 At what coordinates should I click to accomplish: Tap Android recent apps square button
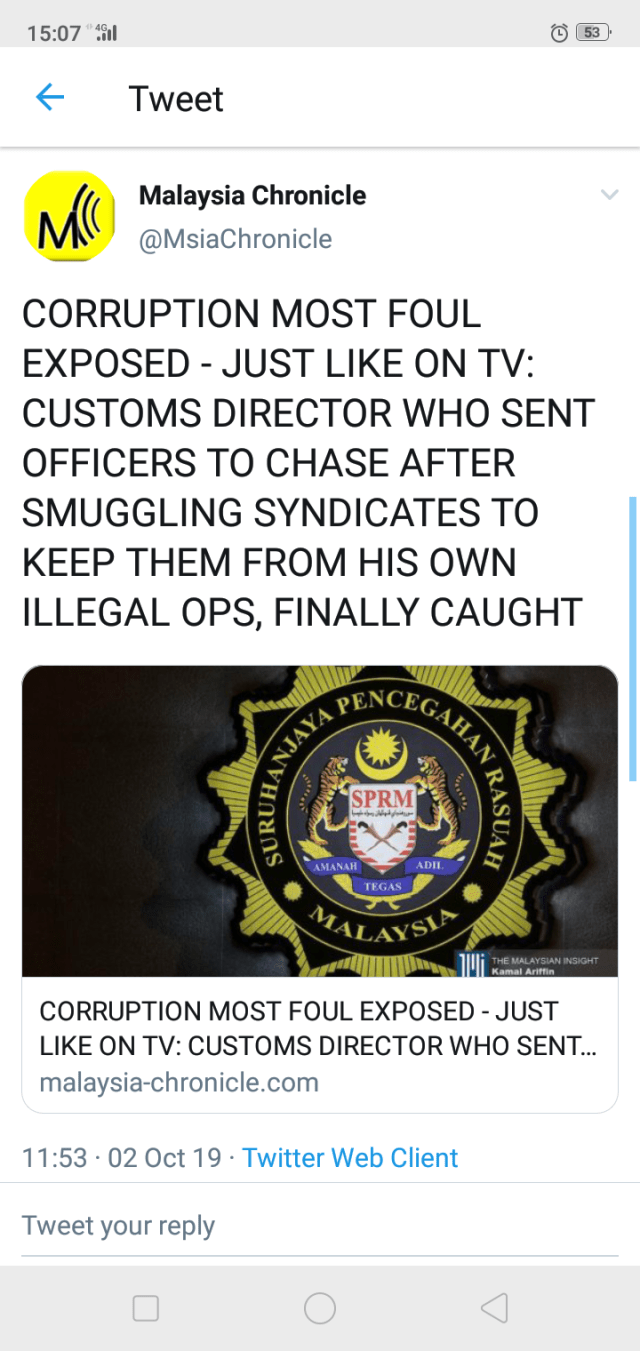tap(146, 1308)
